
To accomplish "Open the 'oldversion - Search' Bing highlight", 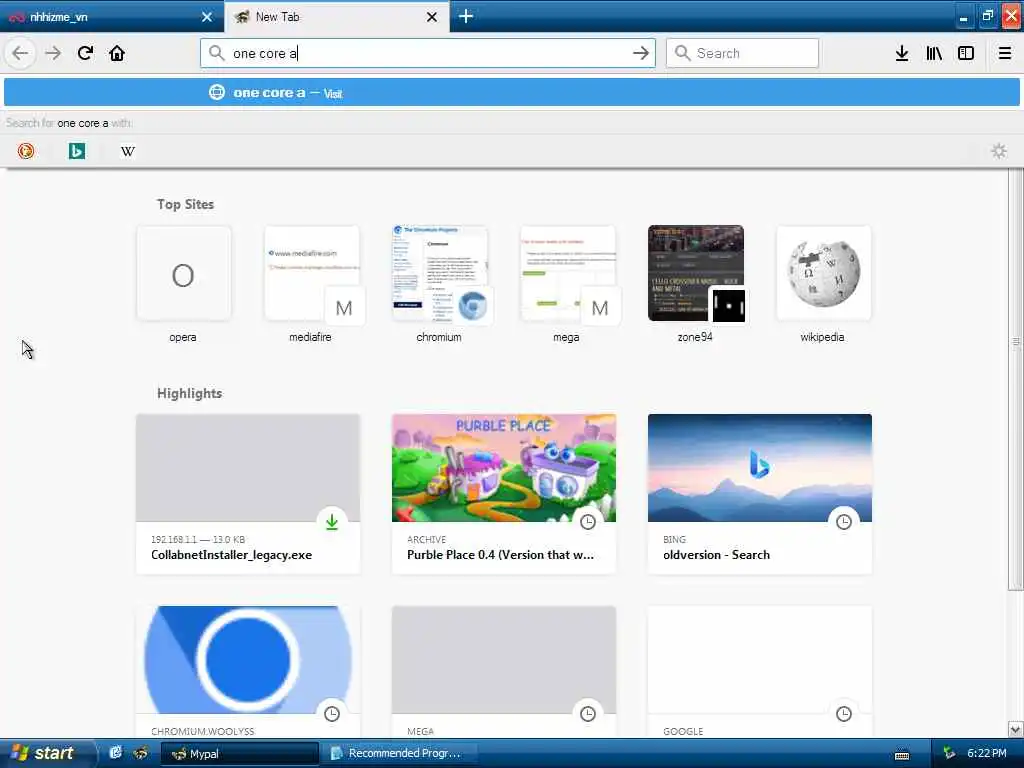I will [760, 494].
